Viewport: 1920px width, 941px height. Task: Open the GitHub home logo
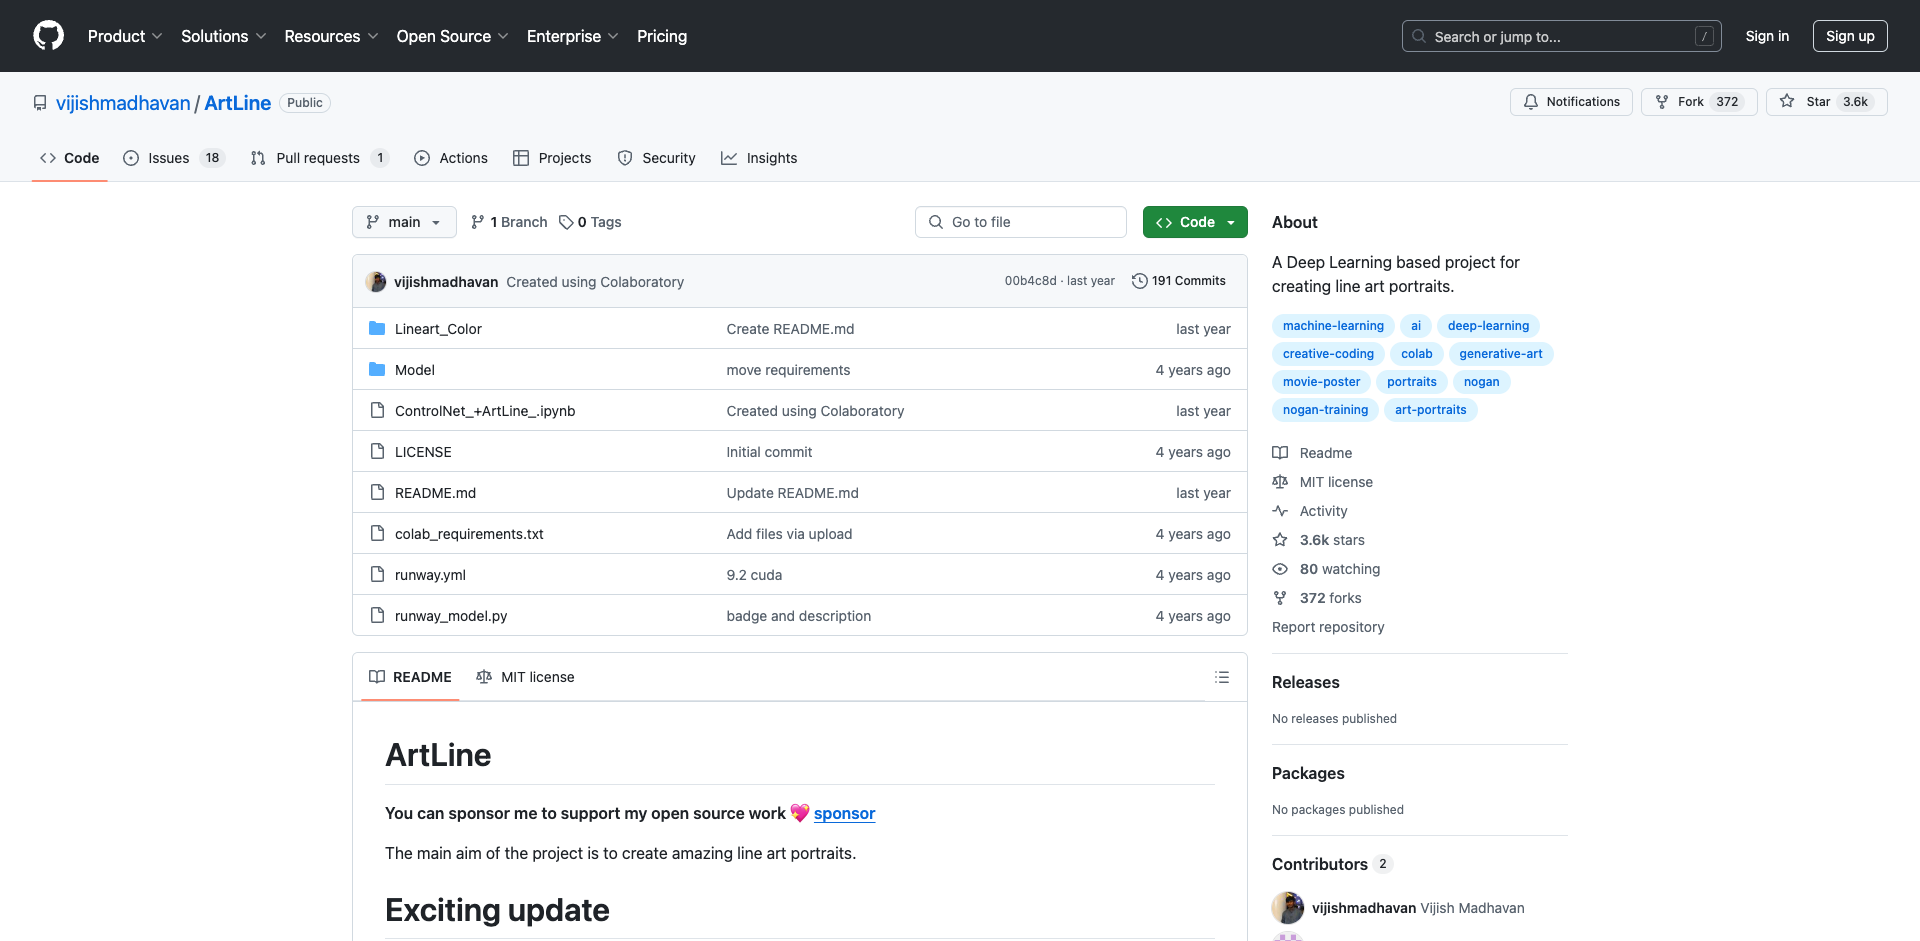click(48, 36)
